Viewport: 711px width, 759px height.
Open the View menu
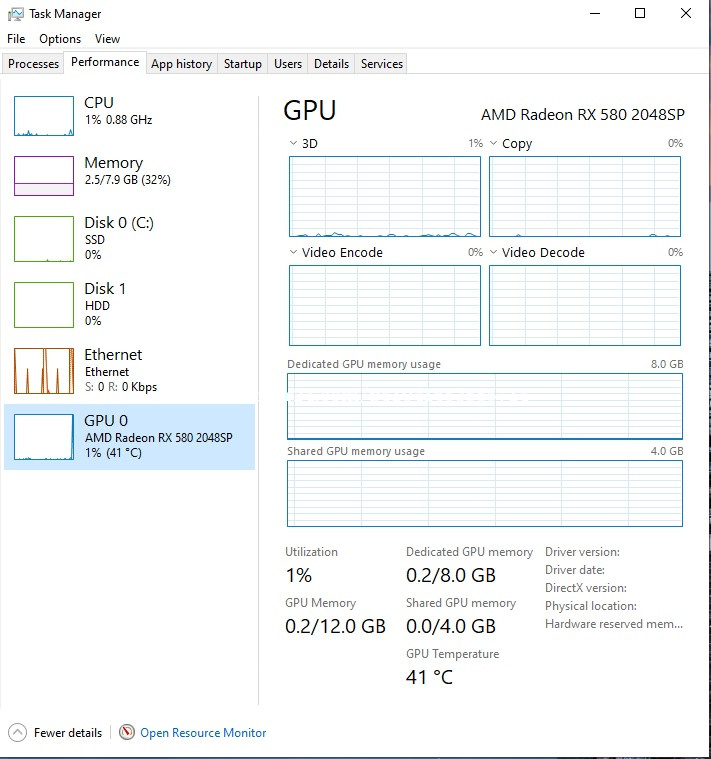[107, 39]
